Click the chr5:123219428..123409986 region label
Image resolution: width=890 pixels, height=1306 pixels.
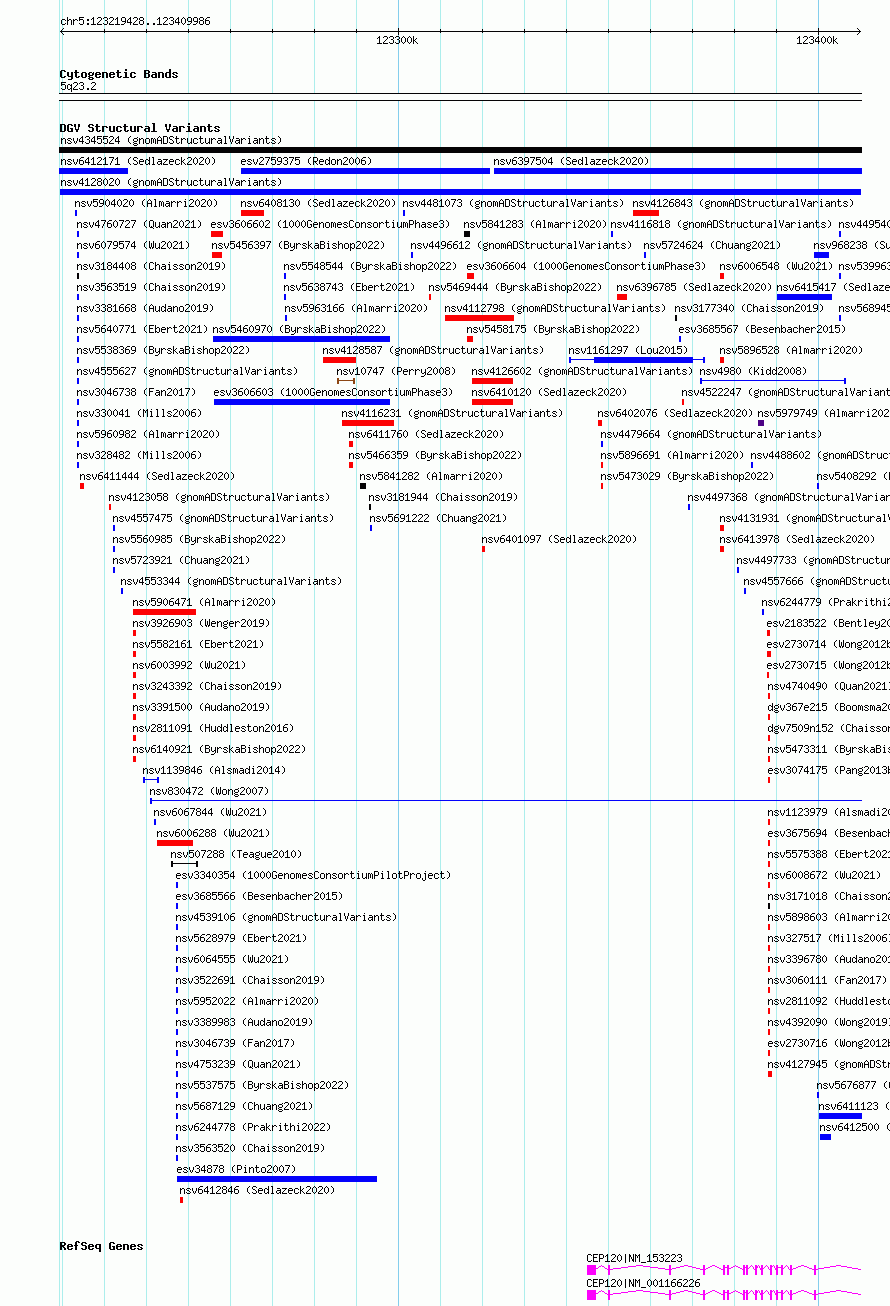tap(135, 21)
